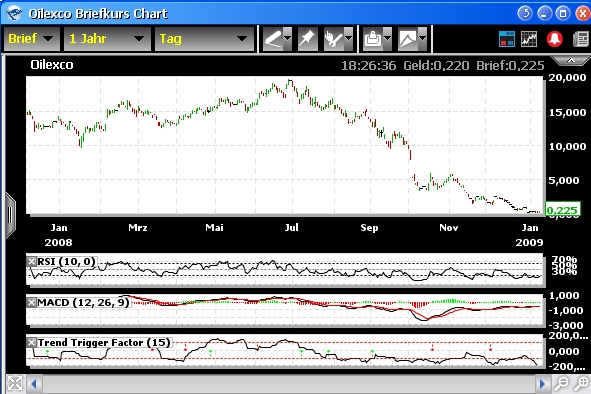The width and height of the screenshot is (591, 394).
Task: Select the line drawing tool
Action: [x=273, y=39]
